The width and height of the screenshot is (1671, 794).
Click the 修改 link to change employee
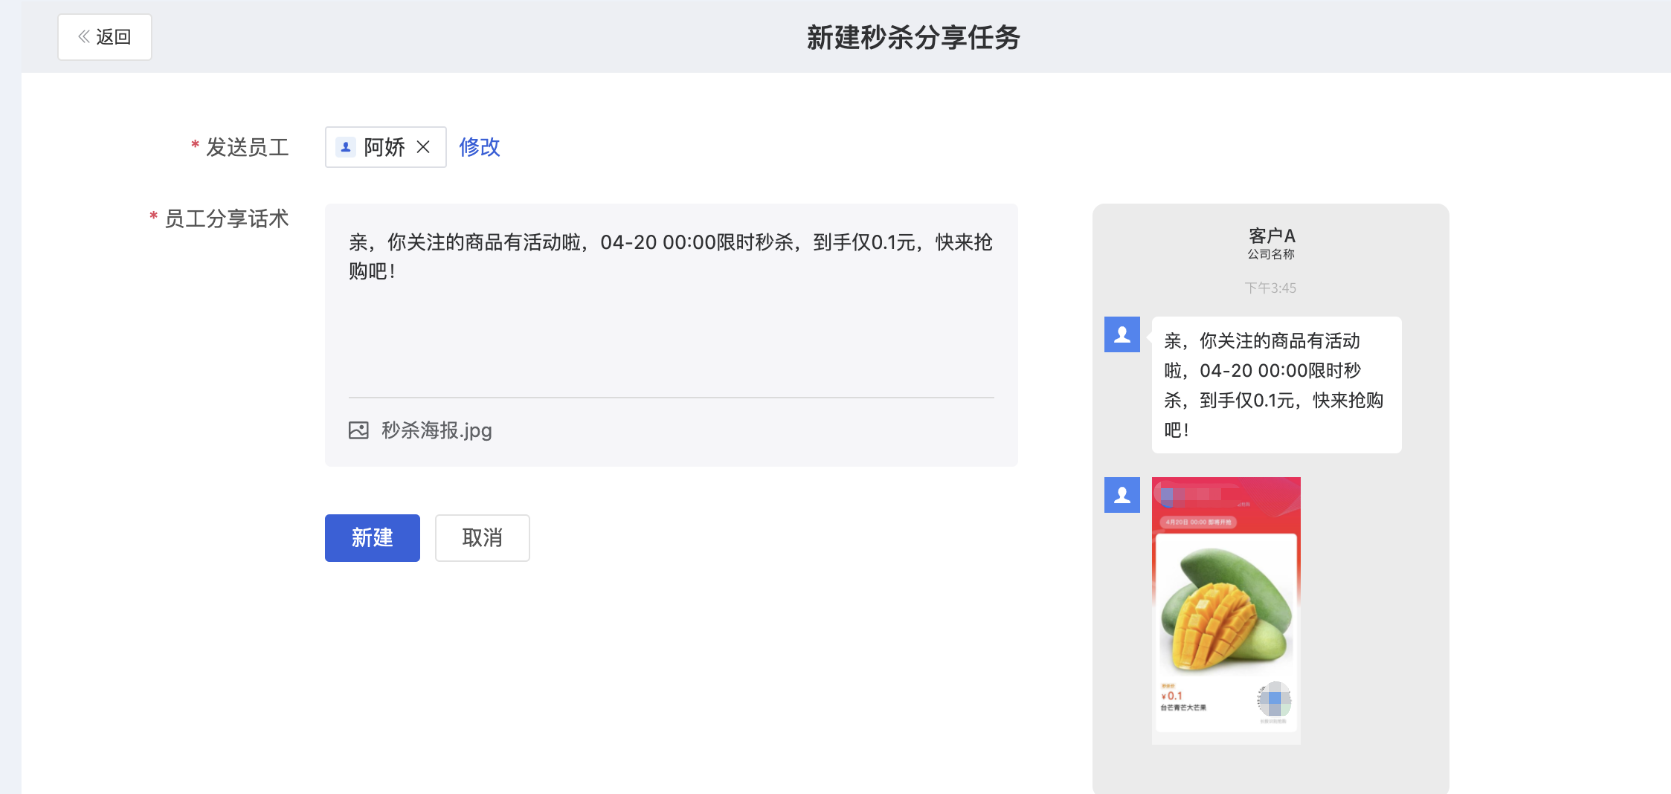coord(479,147)
